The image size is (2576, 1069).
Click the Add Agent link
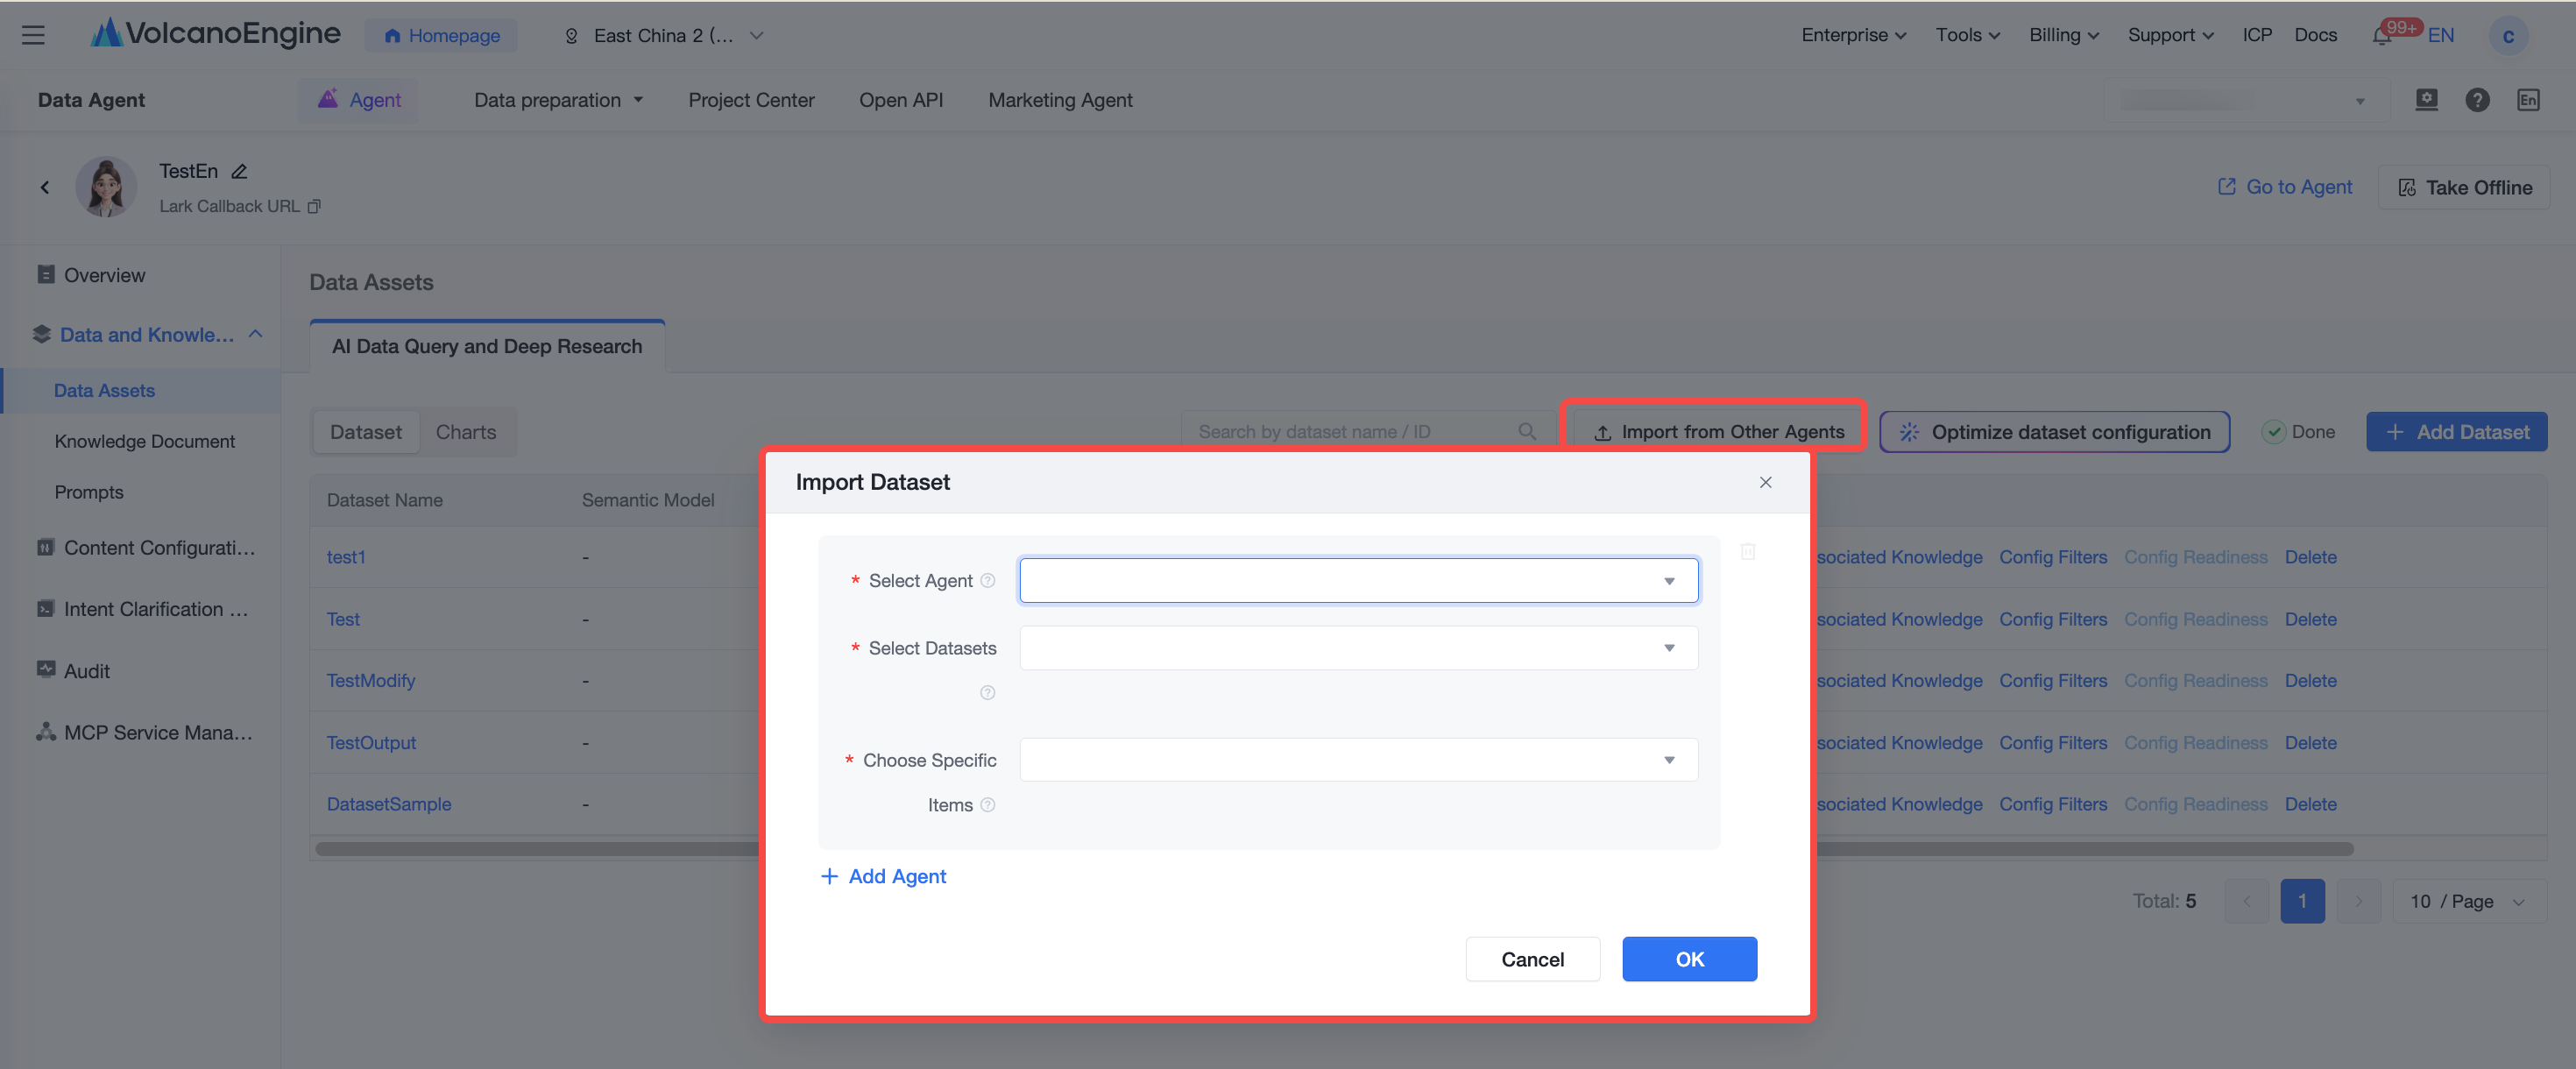pos(883,876)
